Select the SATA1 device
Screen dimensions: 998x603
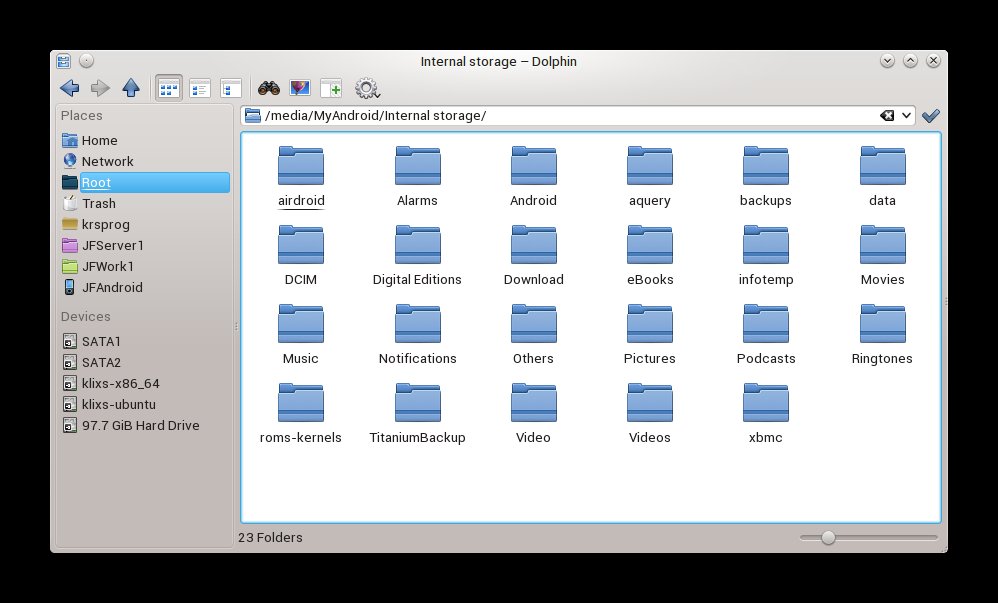[x=145, y=341]
